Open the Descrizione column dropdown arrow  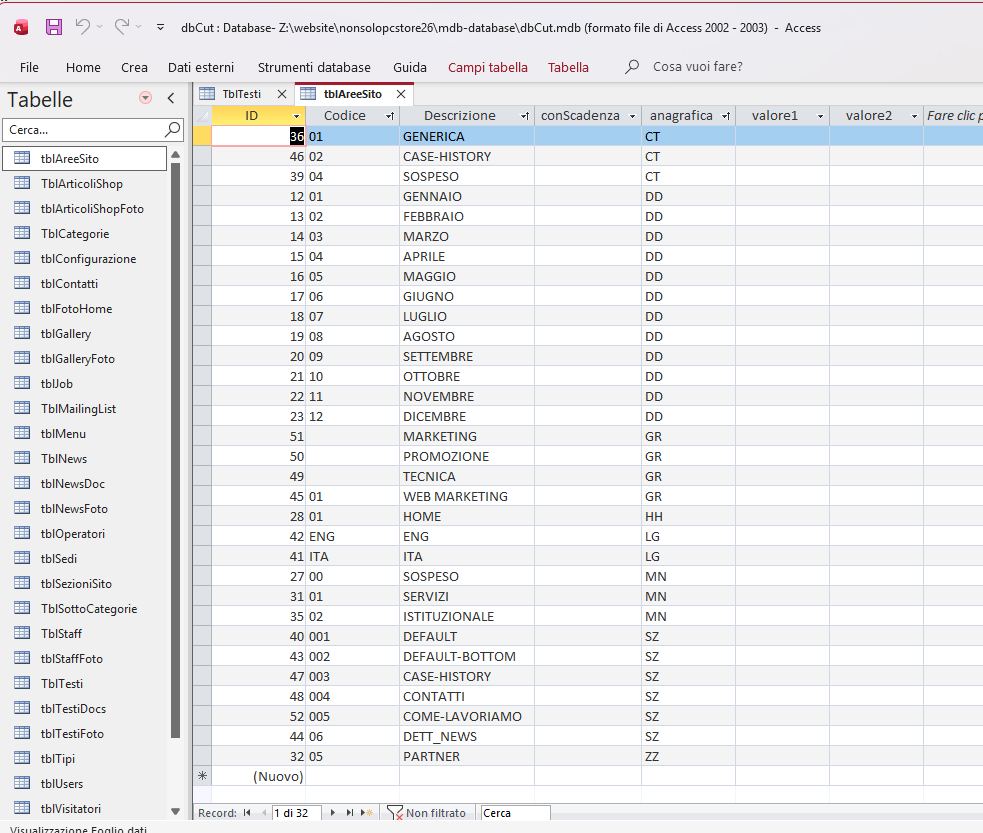click(x=525, y=116)
